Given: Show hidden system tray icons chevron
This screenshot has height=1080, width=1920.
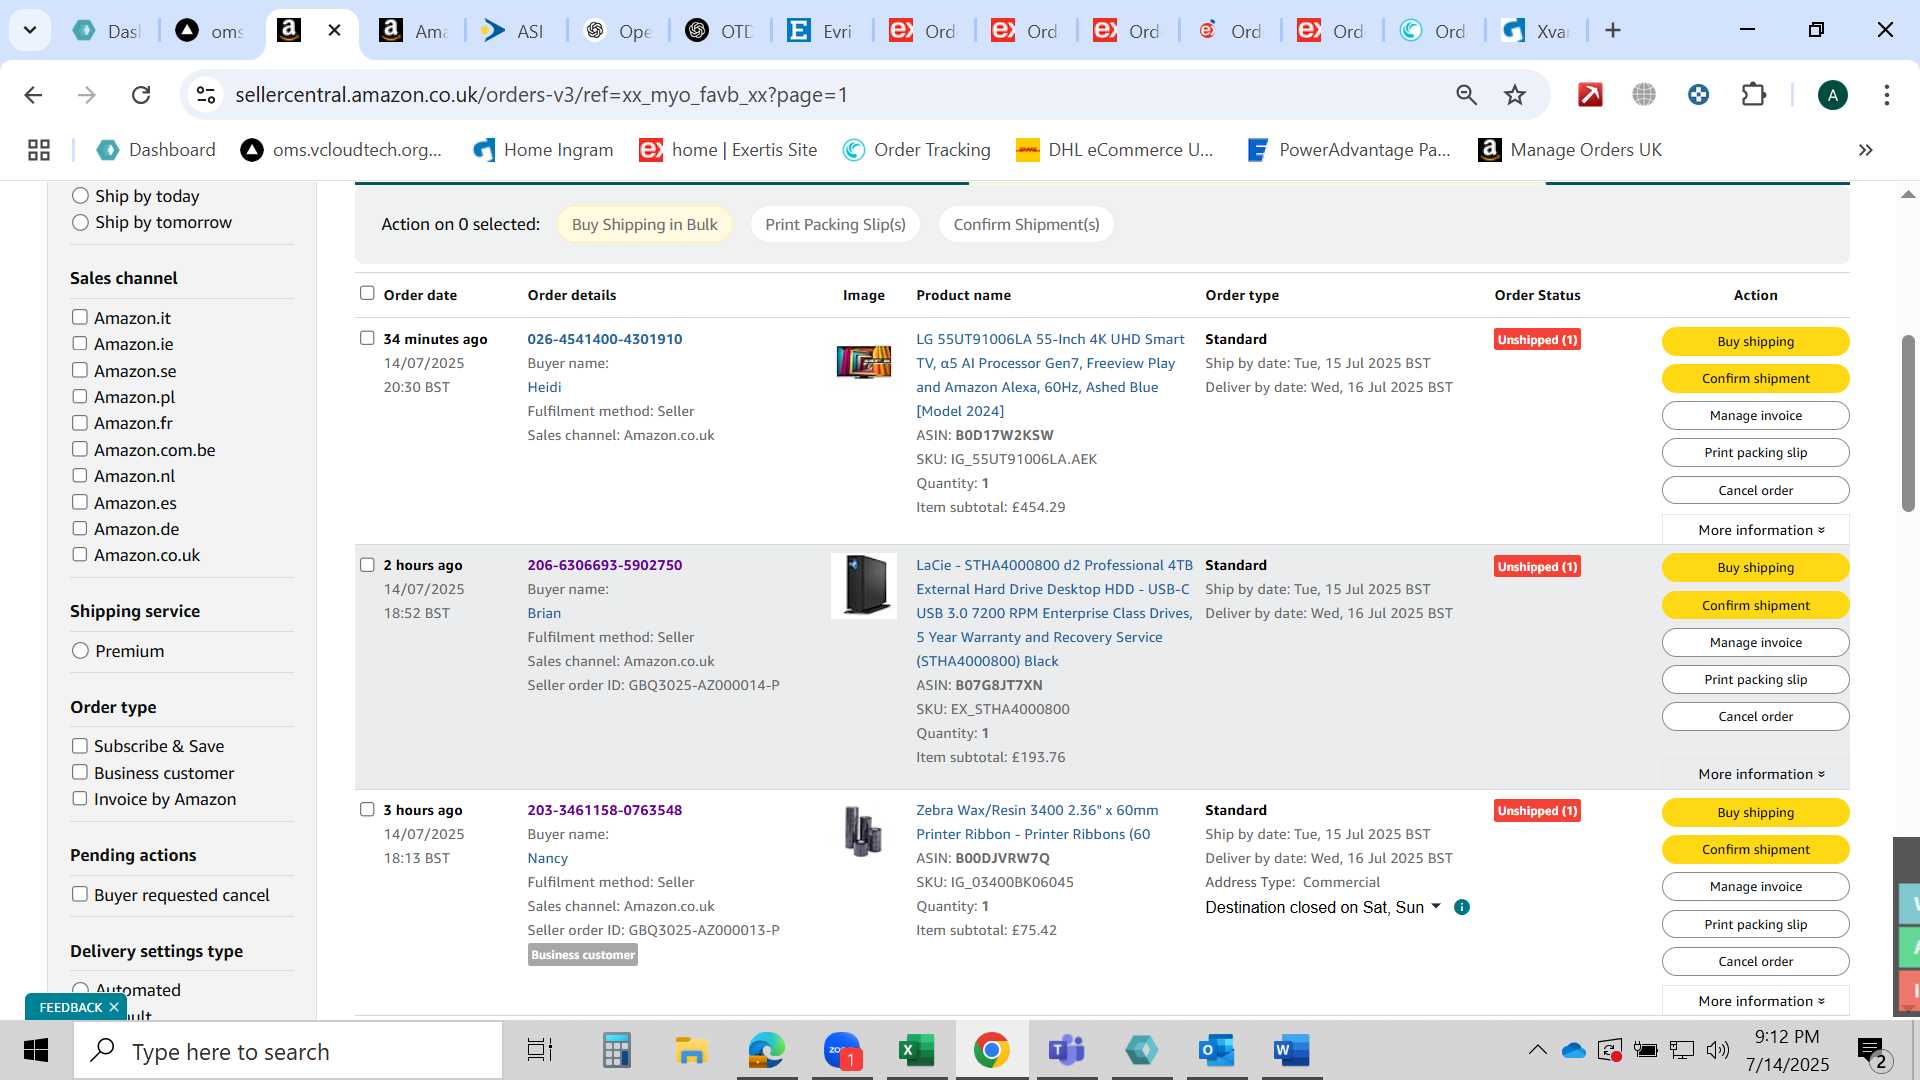Looking at the screenshot, I should pyautogui.click(x=1537, y=1050).
